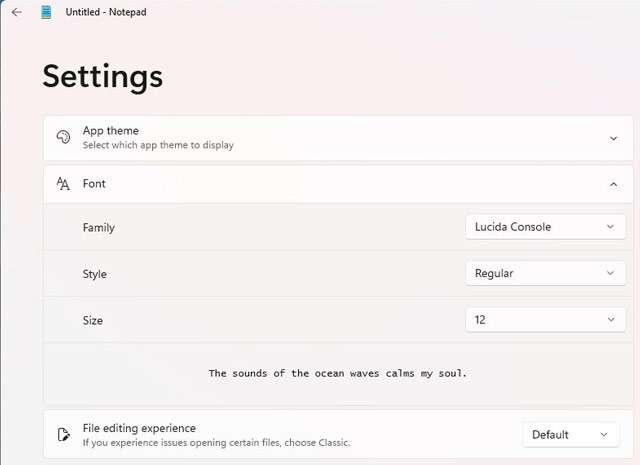
Task: Click the File editing experience label
Action: click(x=139, y=428)
